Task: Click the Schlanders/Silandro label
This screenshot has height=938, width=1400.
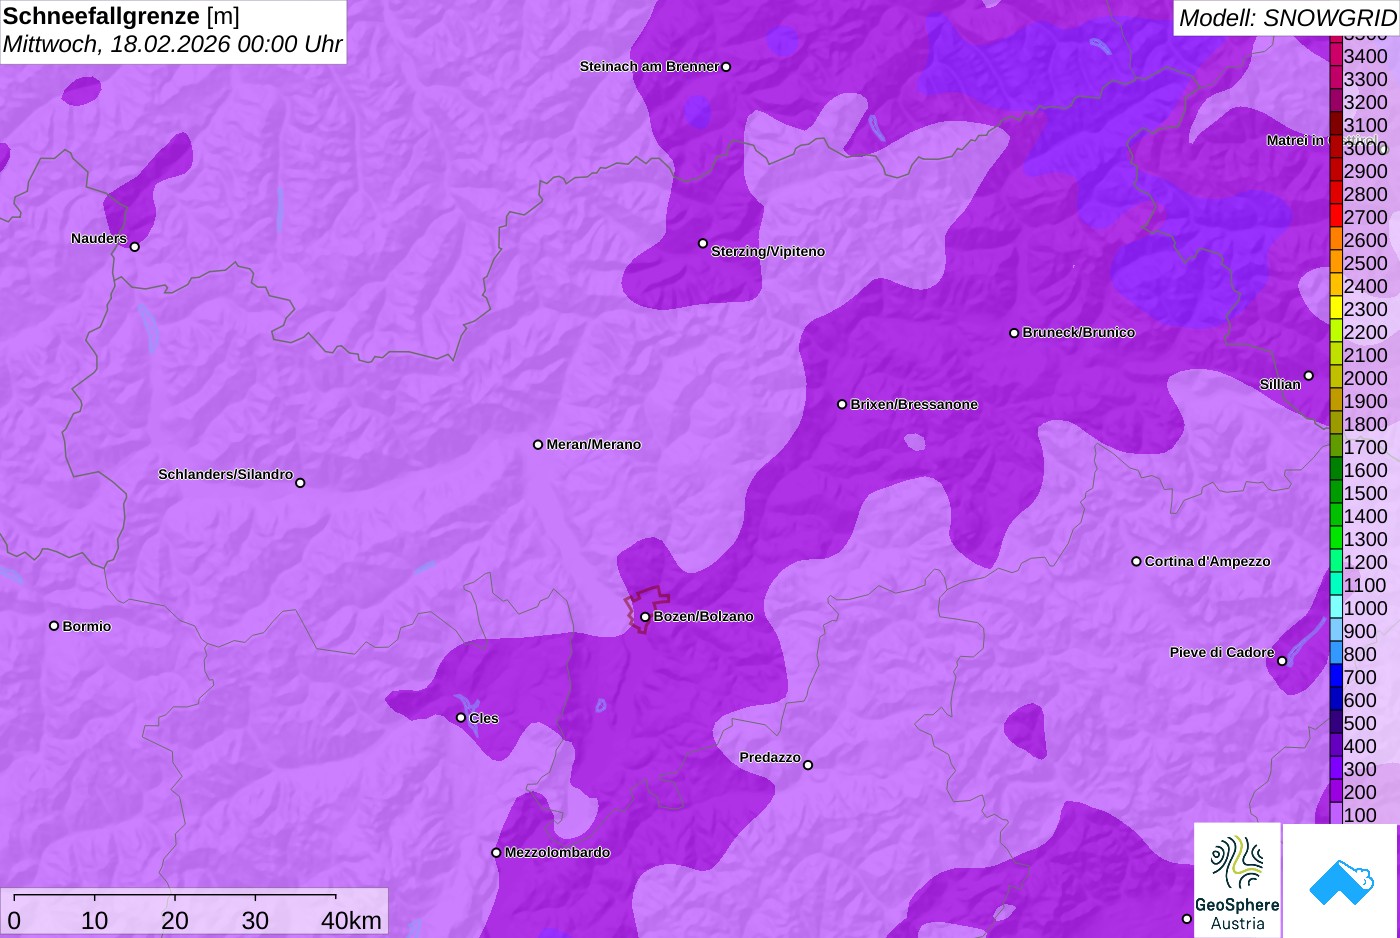Action: pyautogui.click(x=225, y=474)
